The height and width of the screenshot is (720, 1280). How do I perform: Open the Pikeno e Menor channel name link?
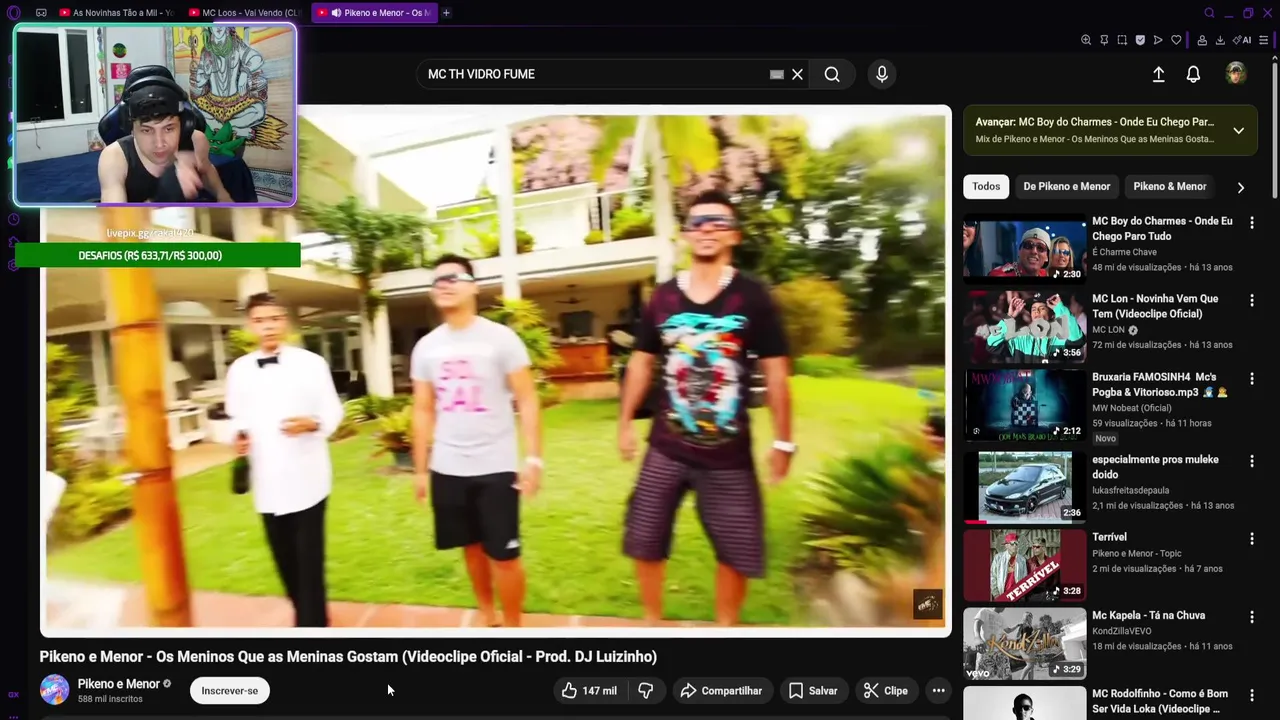tap(119, 684)
